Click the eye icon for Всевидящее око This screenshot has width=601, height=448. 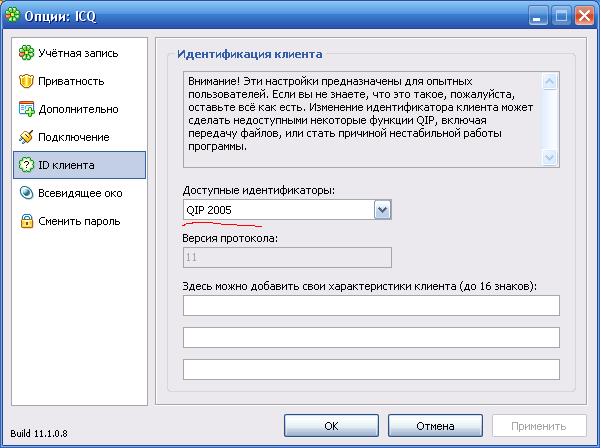(26, 193)
